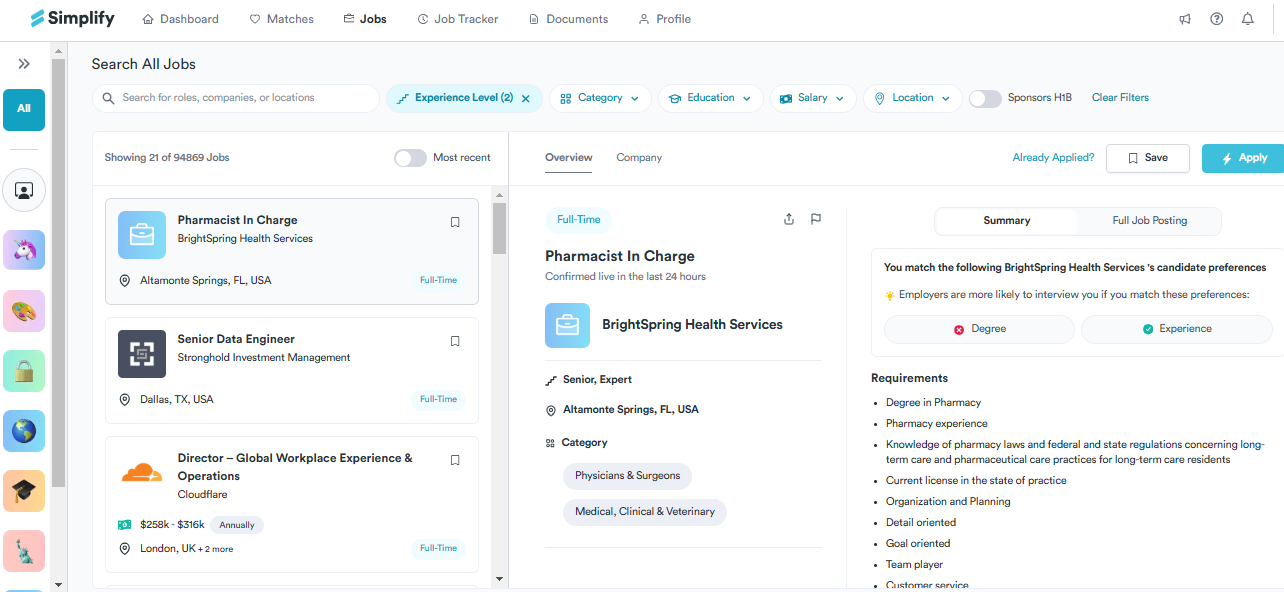Click Clear Filters link
The image size is (1284, 592).
pyautogui.click(x=1120, y=98)
